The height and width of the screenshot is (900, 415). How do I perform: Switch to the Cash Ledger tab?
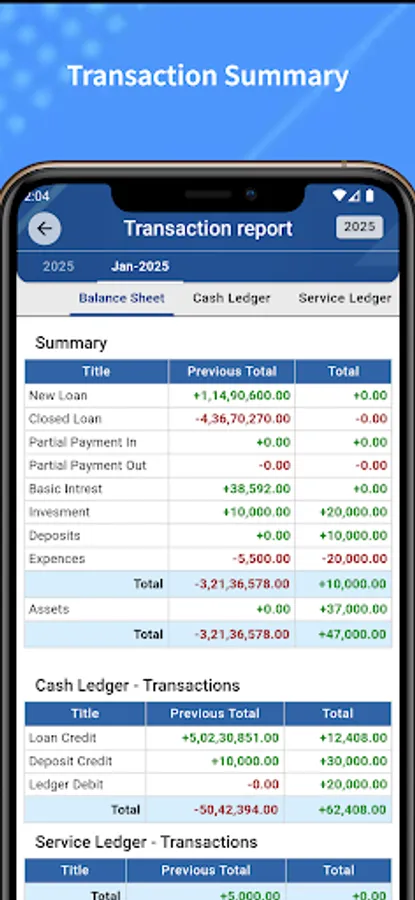point(231,298)
